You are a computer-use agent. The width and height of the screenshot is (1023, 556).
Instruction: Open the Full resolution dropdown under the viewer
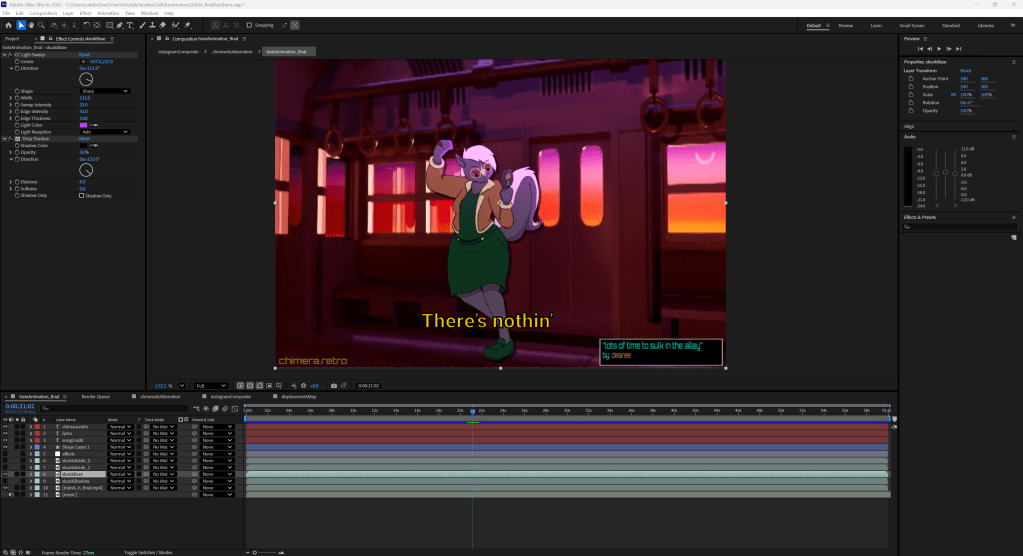click(x=211, y=385)
